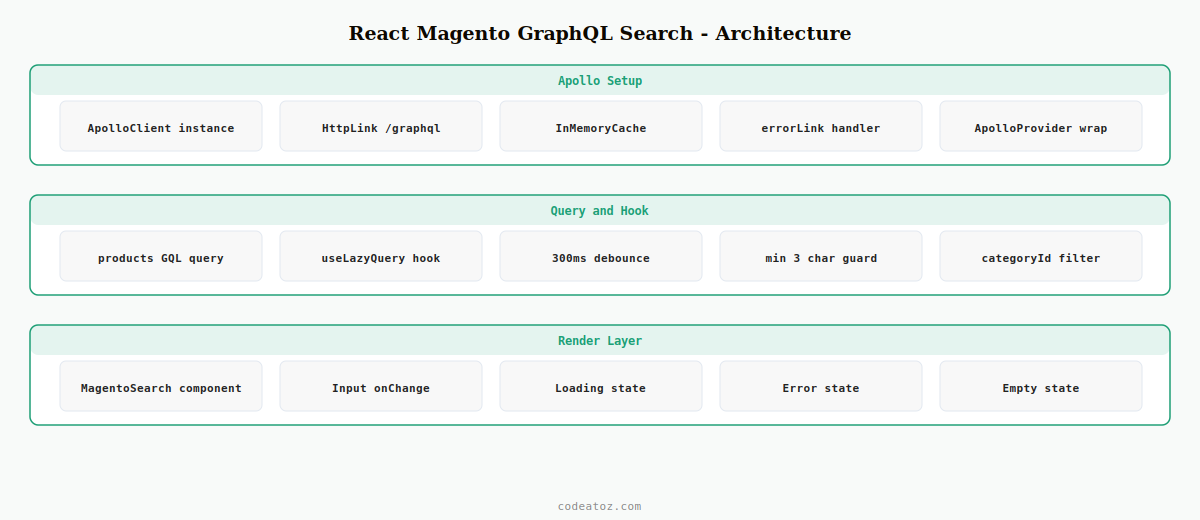Click the ApolloProvider wrap box
Viewport: 1200px width, 520px height.
tap(1041, 126)
